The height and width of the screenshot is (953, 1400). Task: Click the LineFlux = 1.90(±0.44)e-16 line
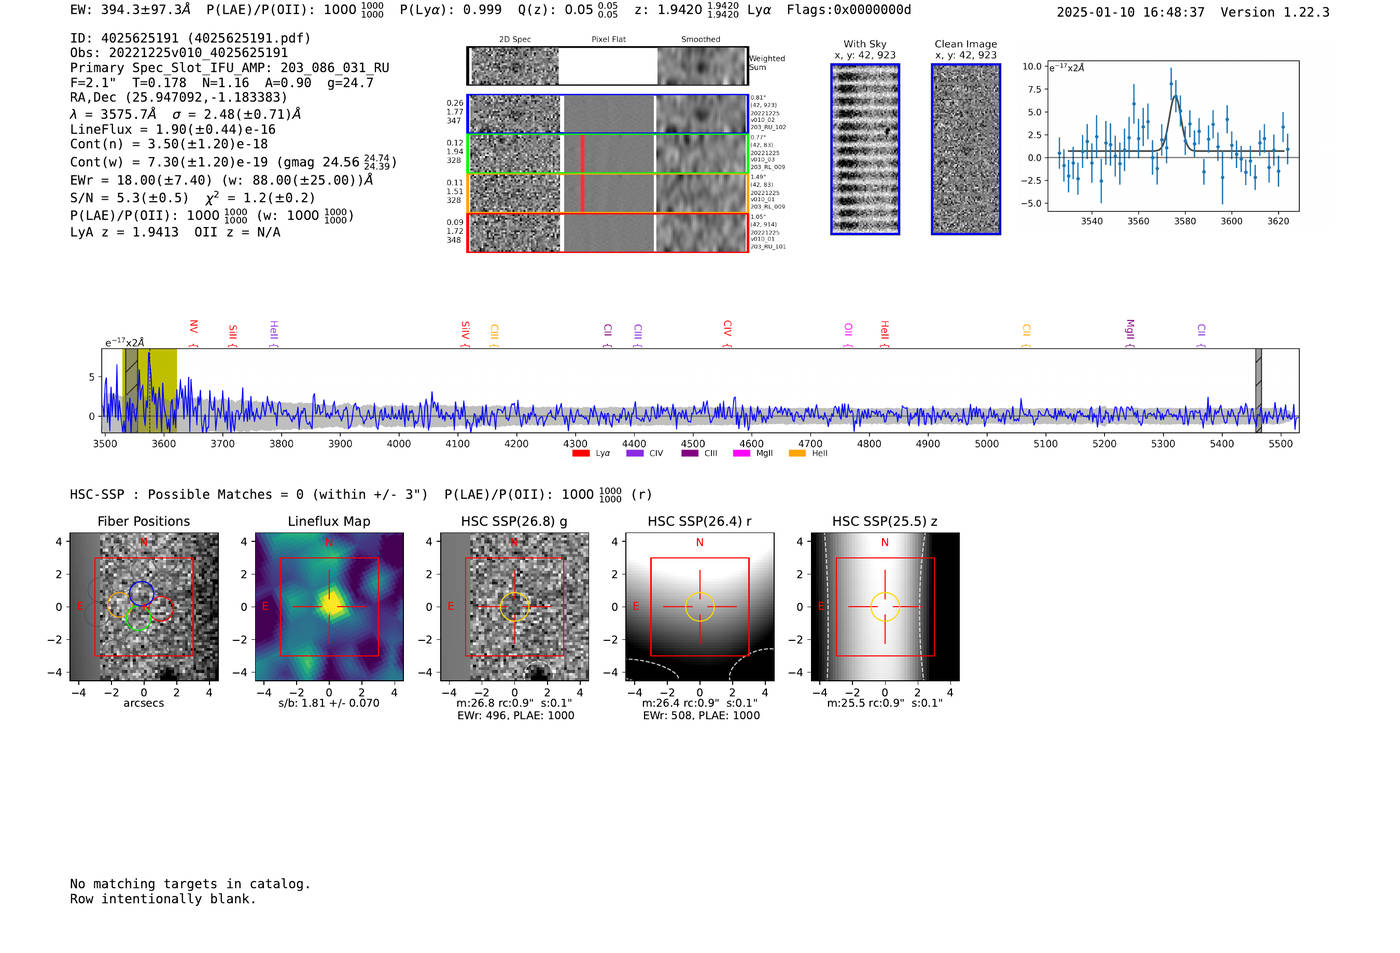point(173,129)
